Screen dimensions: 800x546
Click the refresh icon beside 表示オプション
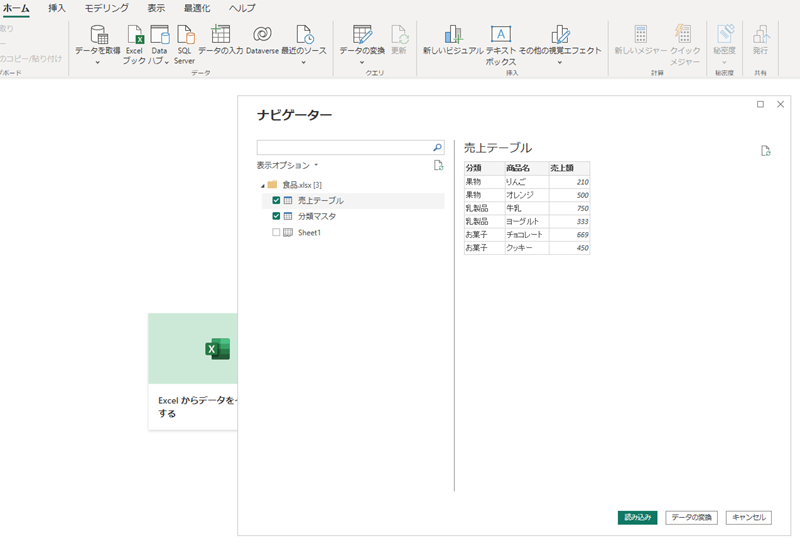438,165
